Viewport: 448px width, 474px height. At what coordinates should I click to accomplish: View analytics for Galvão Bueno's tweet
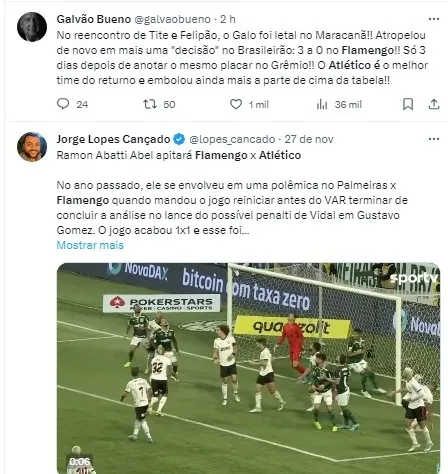(x=322, y=104)
